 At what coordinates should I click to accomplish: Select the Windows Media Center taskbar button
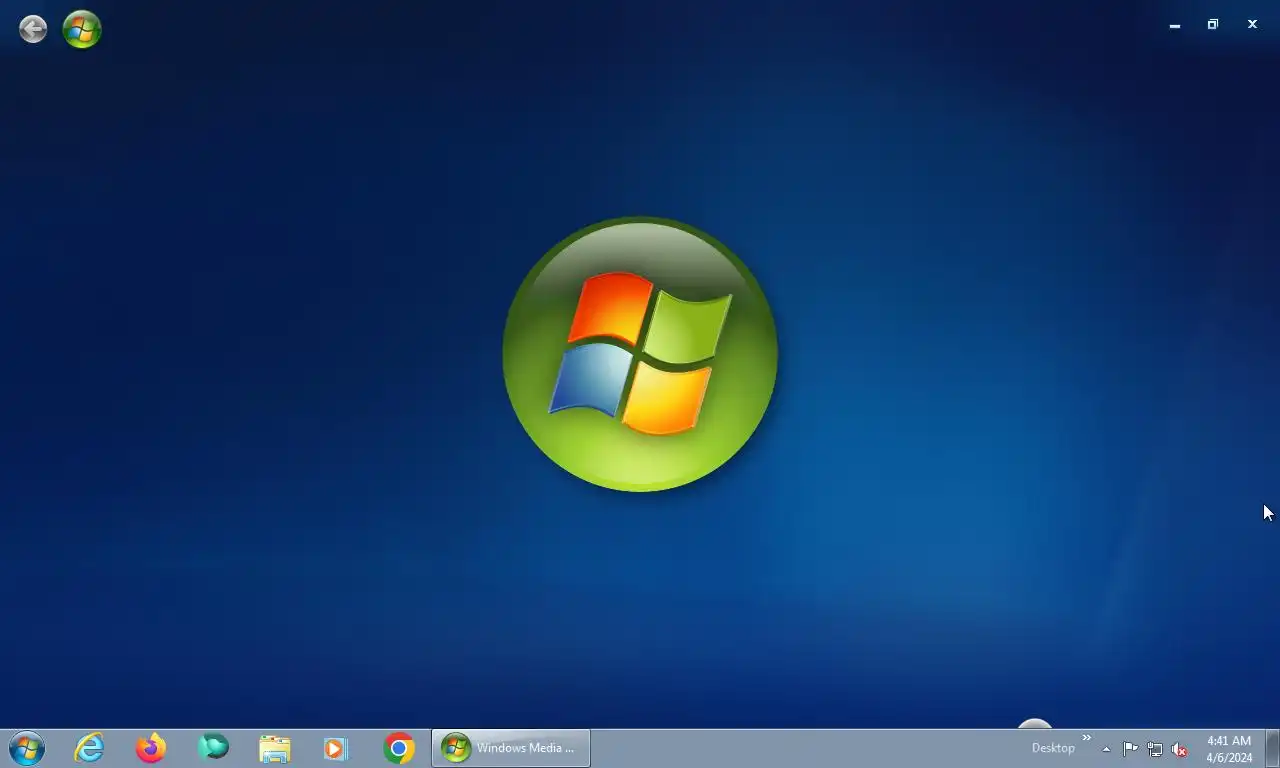point(511,748)
